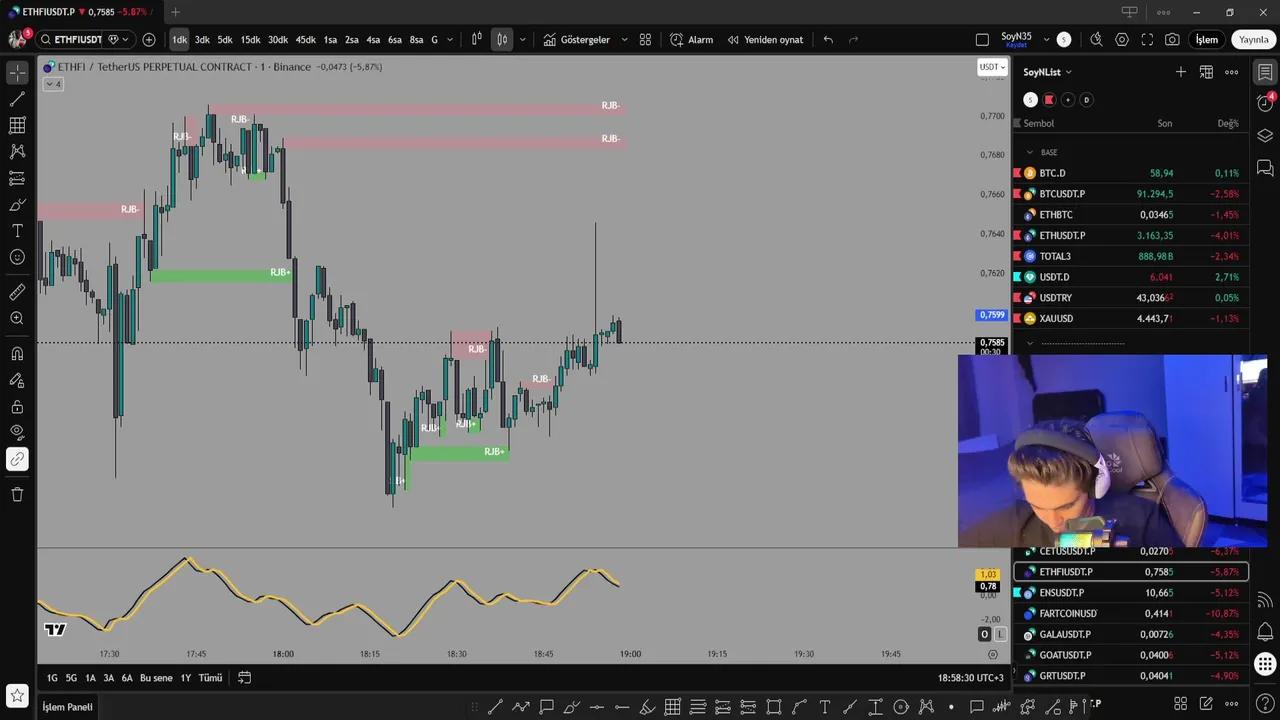Select the G daily timeframe
Screen dimensions: 1280x720
434,40
